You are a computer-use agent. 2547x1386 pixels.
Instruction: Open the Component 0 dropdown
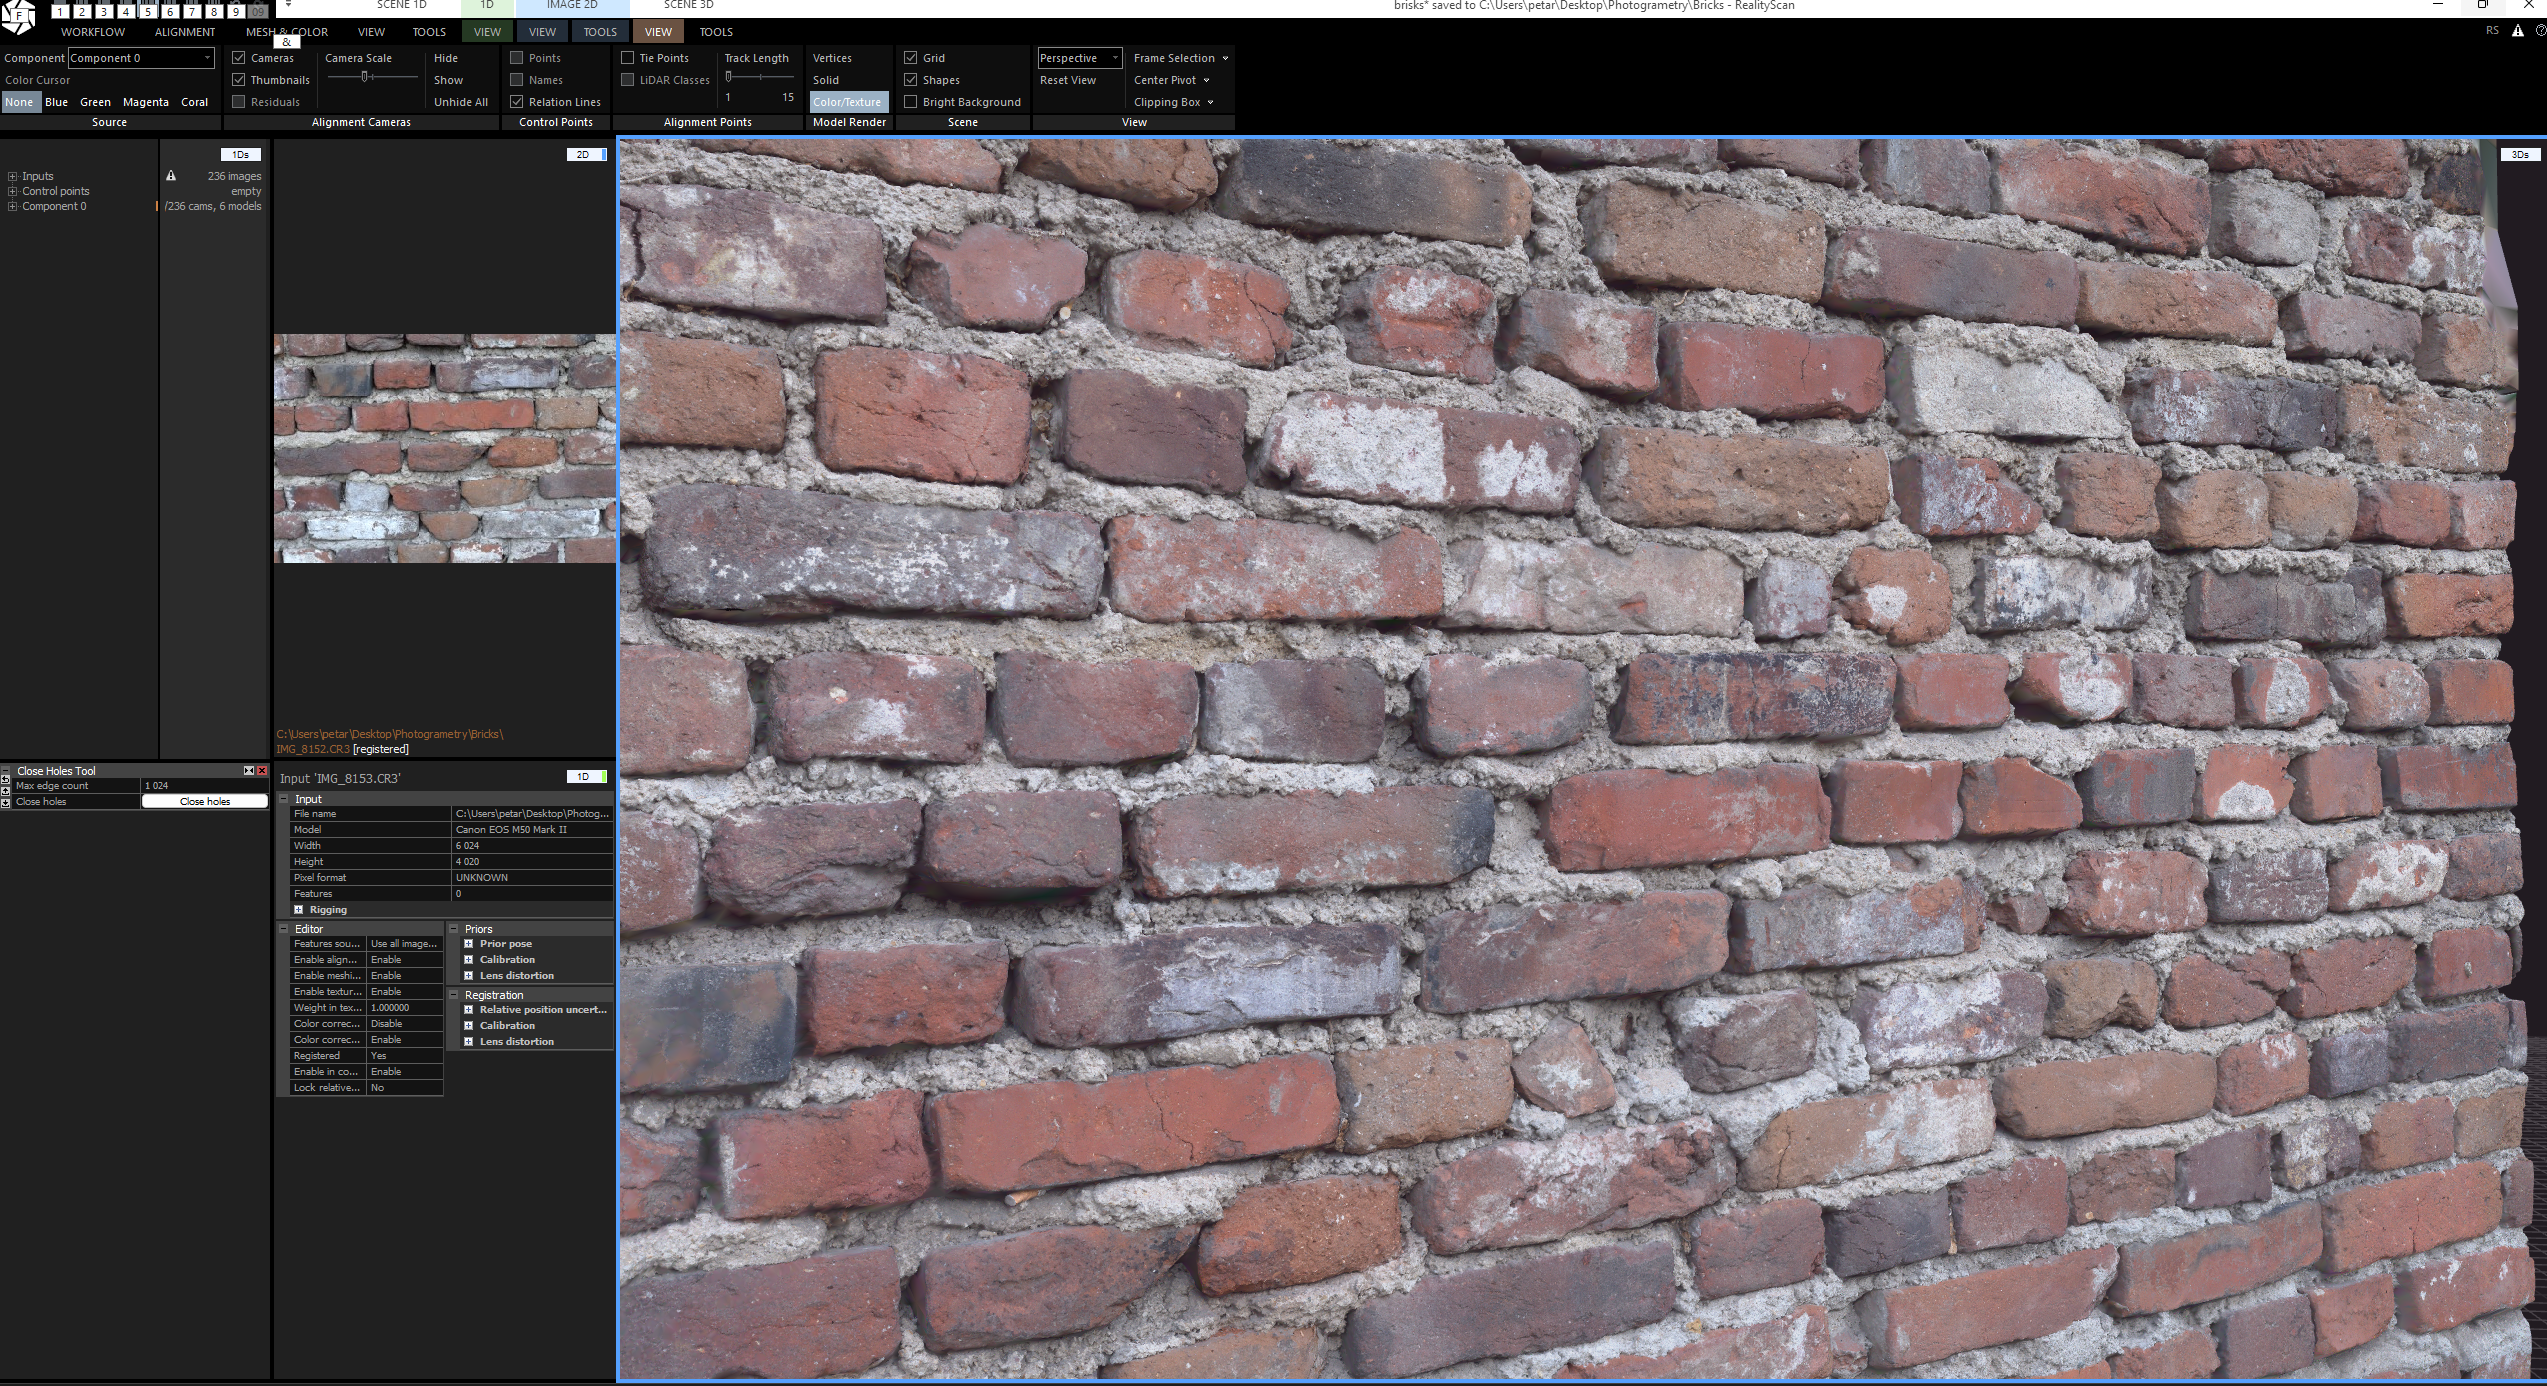141,58
